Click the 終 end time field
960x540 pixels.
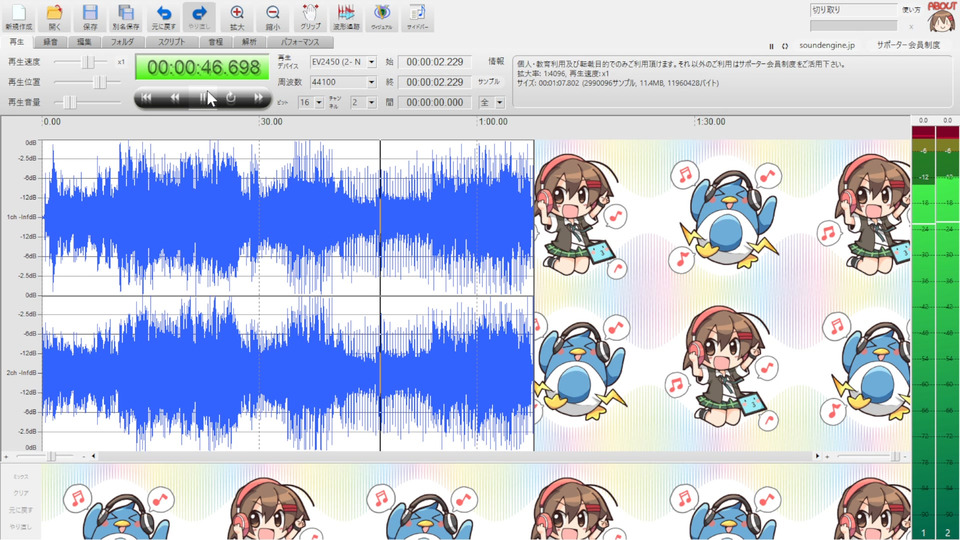point(435,82)
